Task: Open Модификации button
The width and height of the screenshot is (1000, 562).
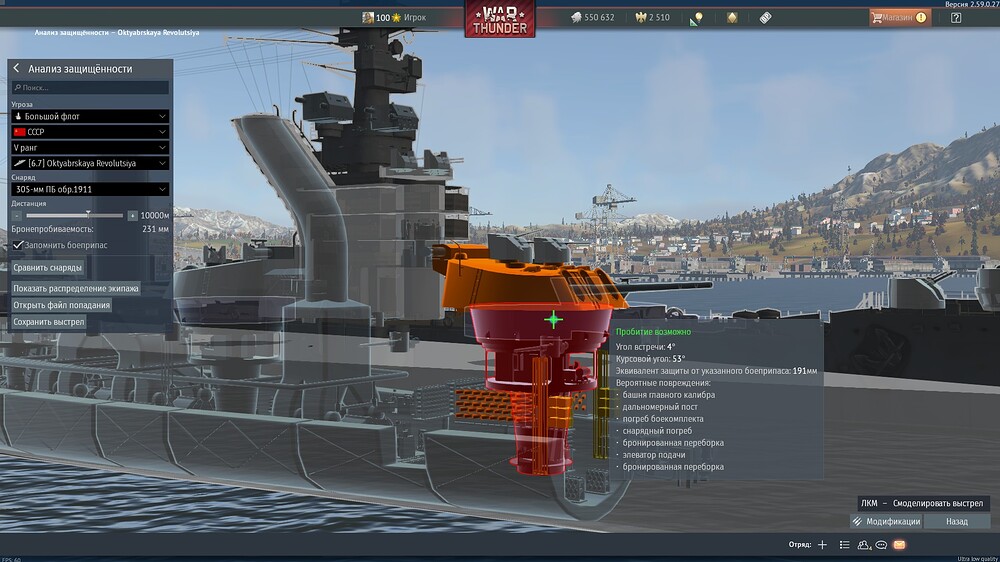Action: click(887, 521)
